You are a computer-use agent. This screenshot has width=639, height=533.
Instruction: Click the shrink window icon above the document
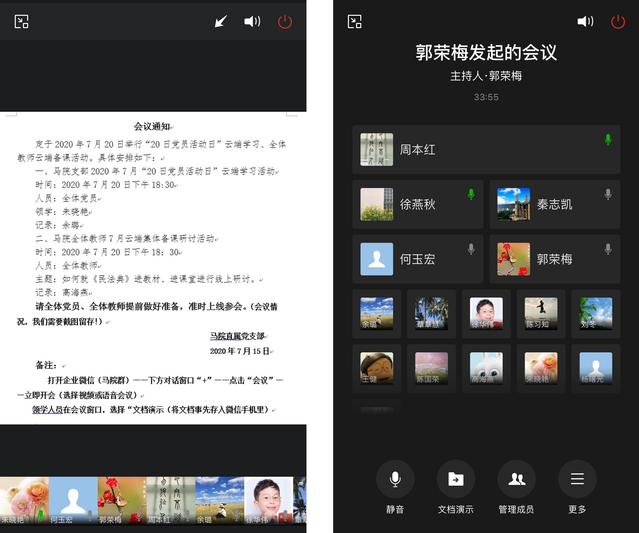[21, 21]
